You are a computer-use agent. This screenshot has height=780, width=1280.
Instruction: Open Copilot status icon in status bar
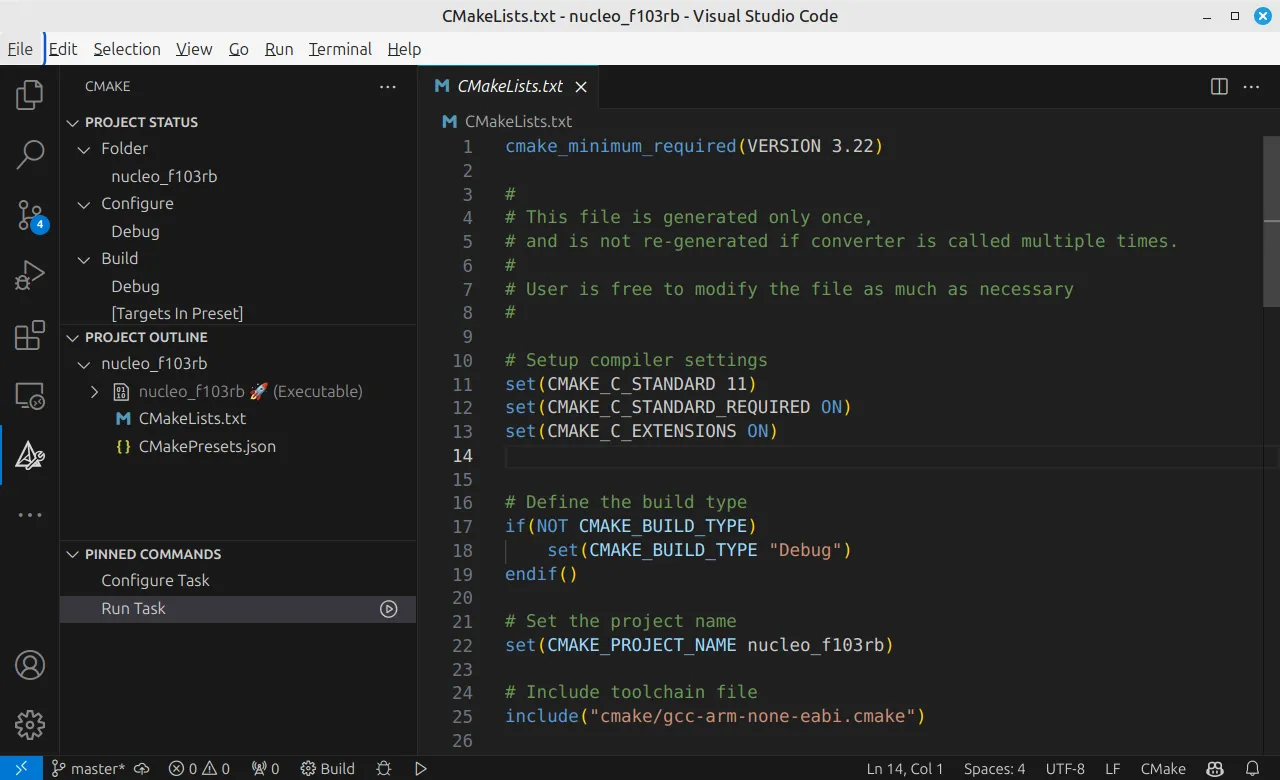[x=1216, y=768]
